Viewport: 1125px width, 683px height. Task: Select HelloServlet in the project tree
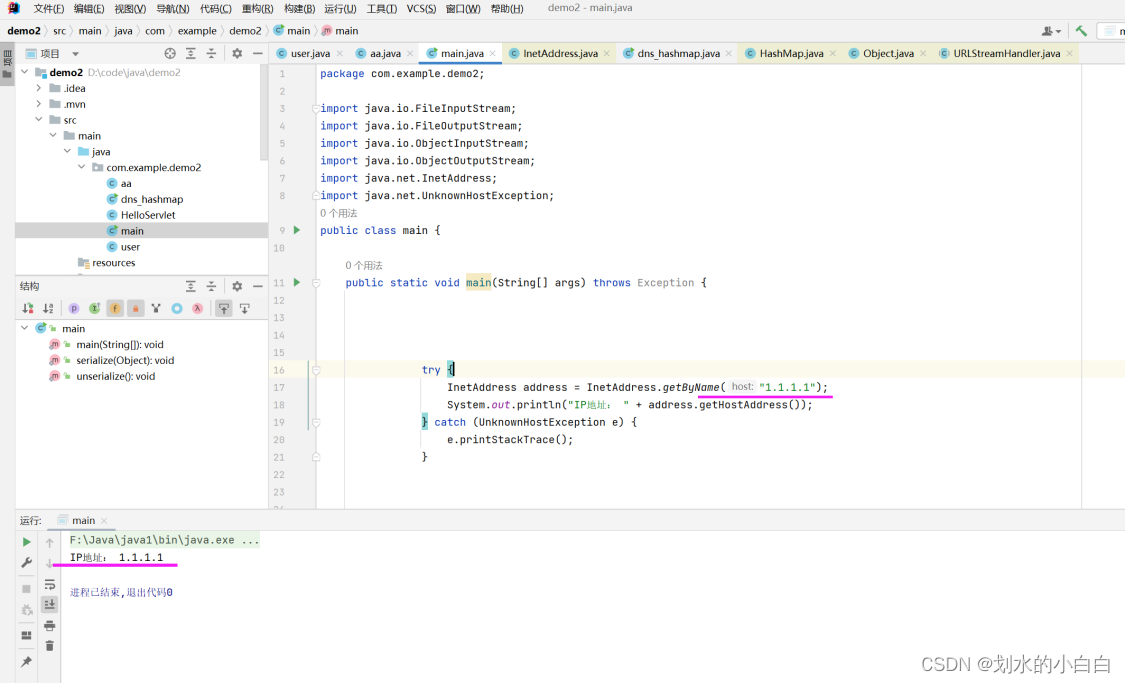click(148, 215)
